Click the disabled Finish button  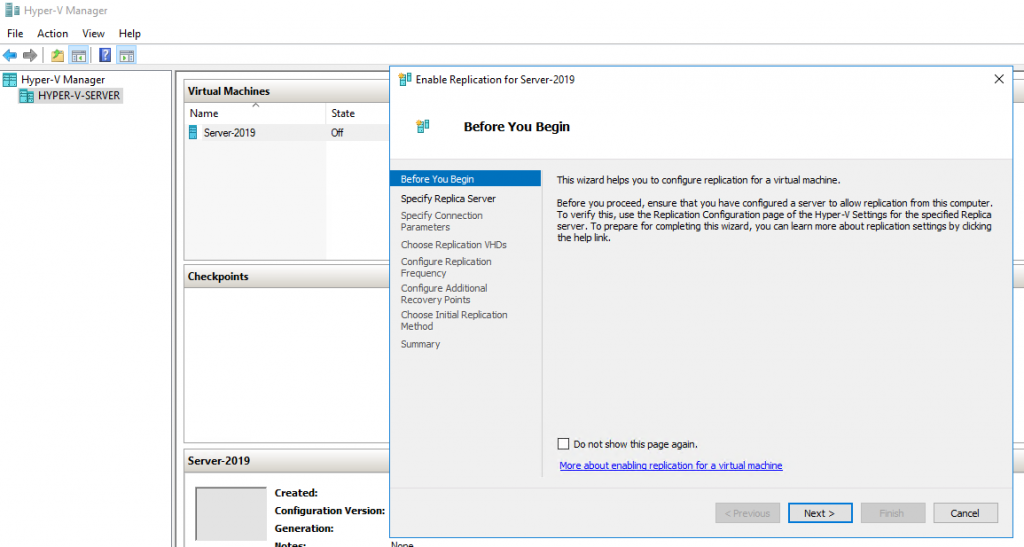[x=892, y=513]
